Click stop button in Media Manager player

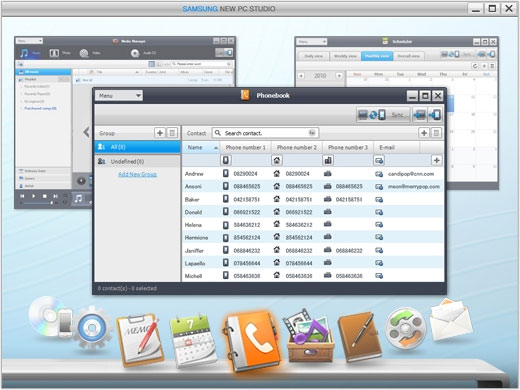point(44,196)
